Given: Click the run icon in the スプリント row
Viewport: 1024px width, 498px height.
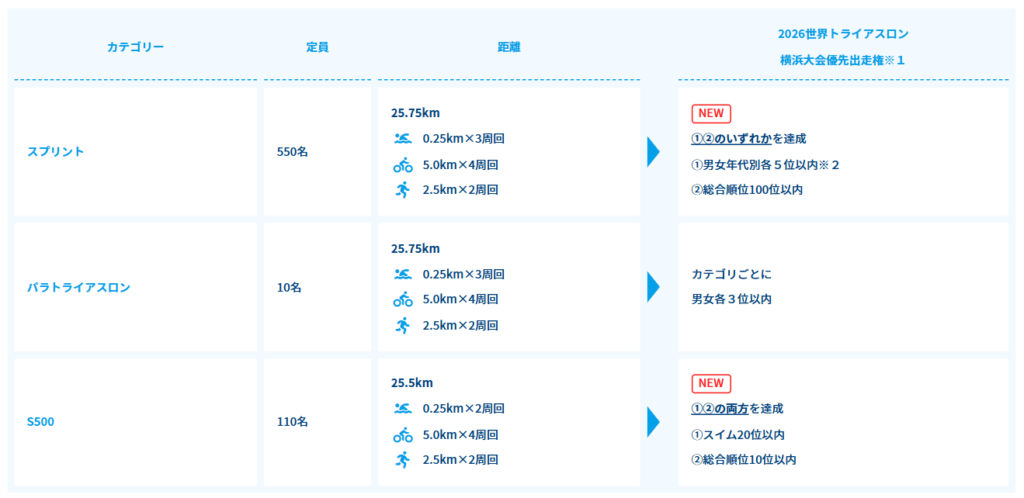Looking at the screenshot, I should coord(403,190).
